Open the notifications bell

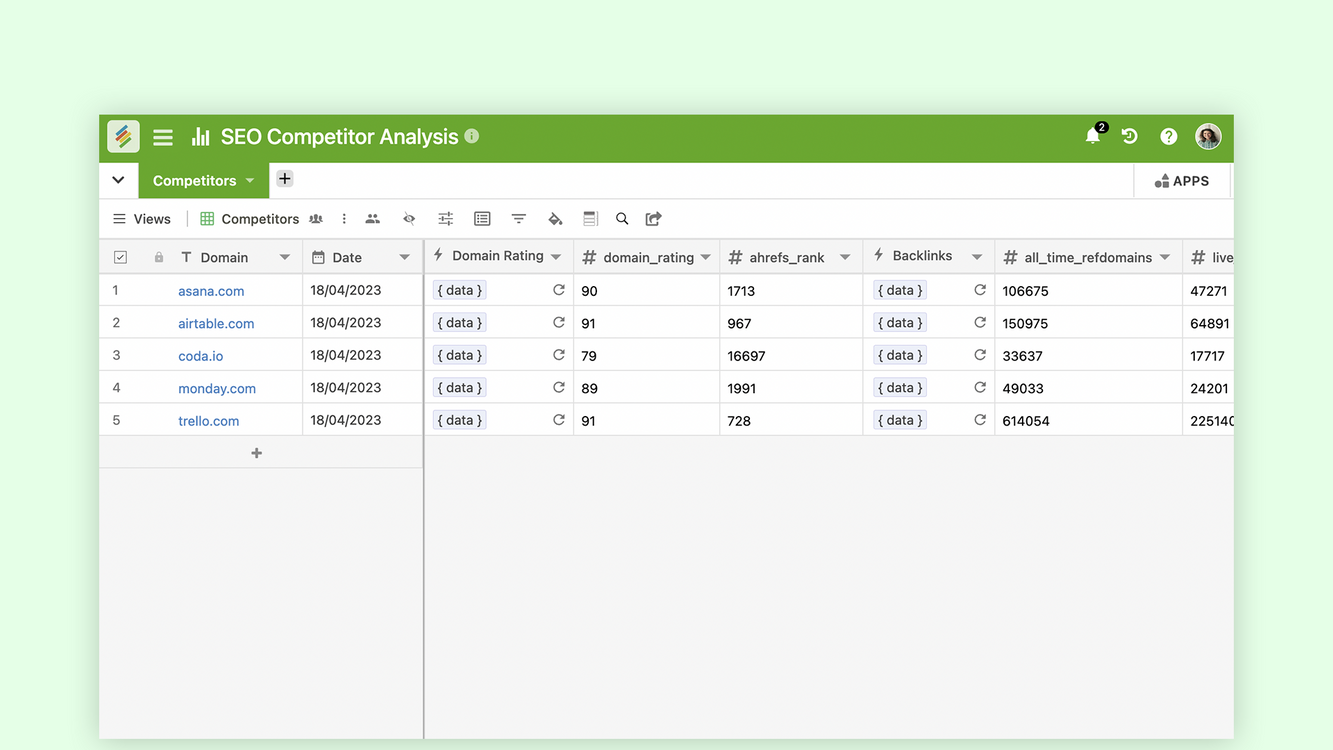1092,136
